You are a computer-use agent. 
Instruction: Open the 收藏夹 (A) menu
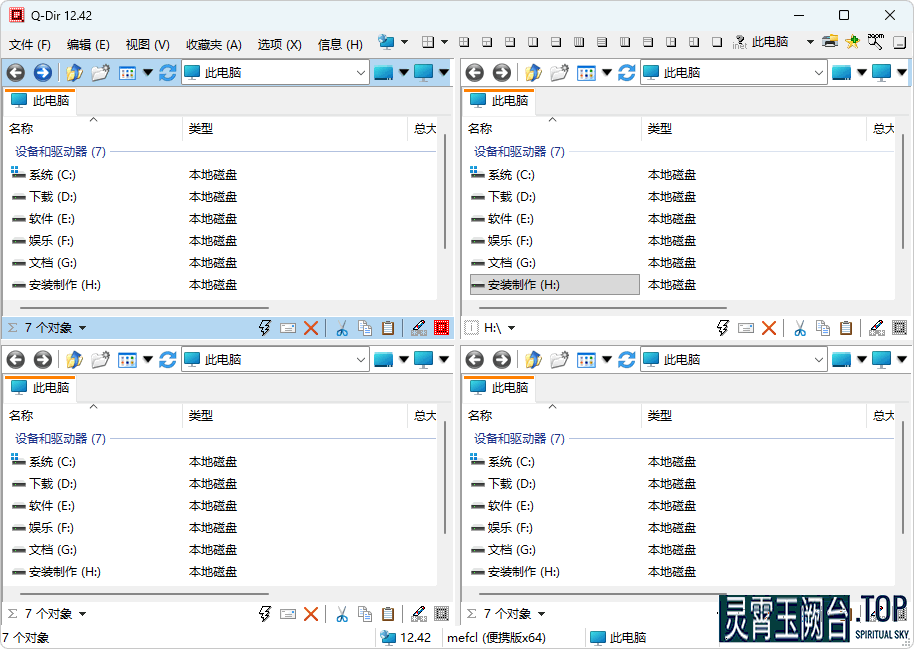213,44
